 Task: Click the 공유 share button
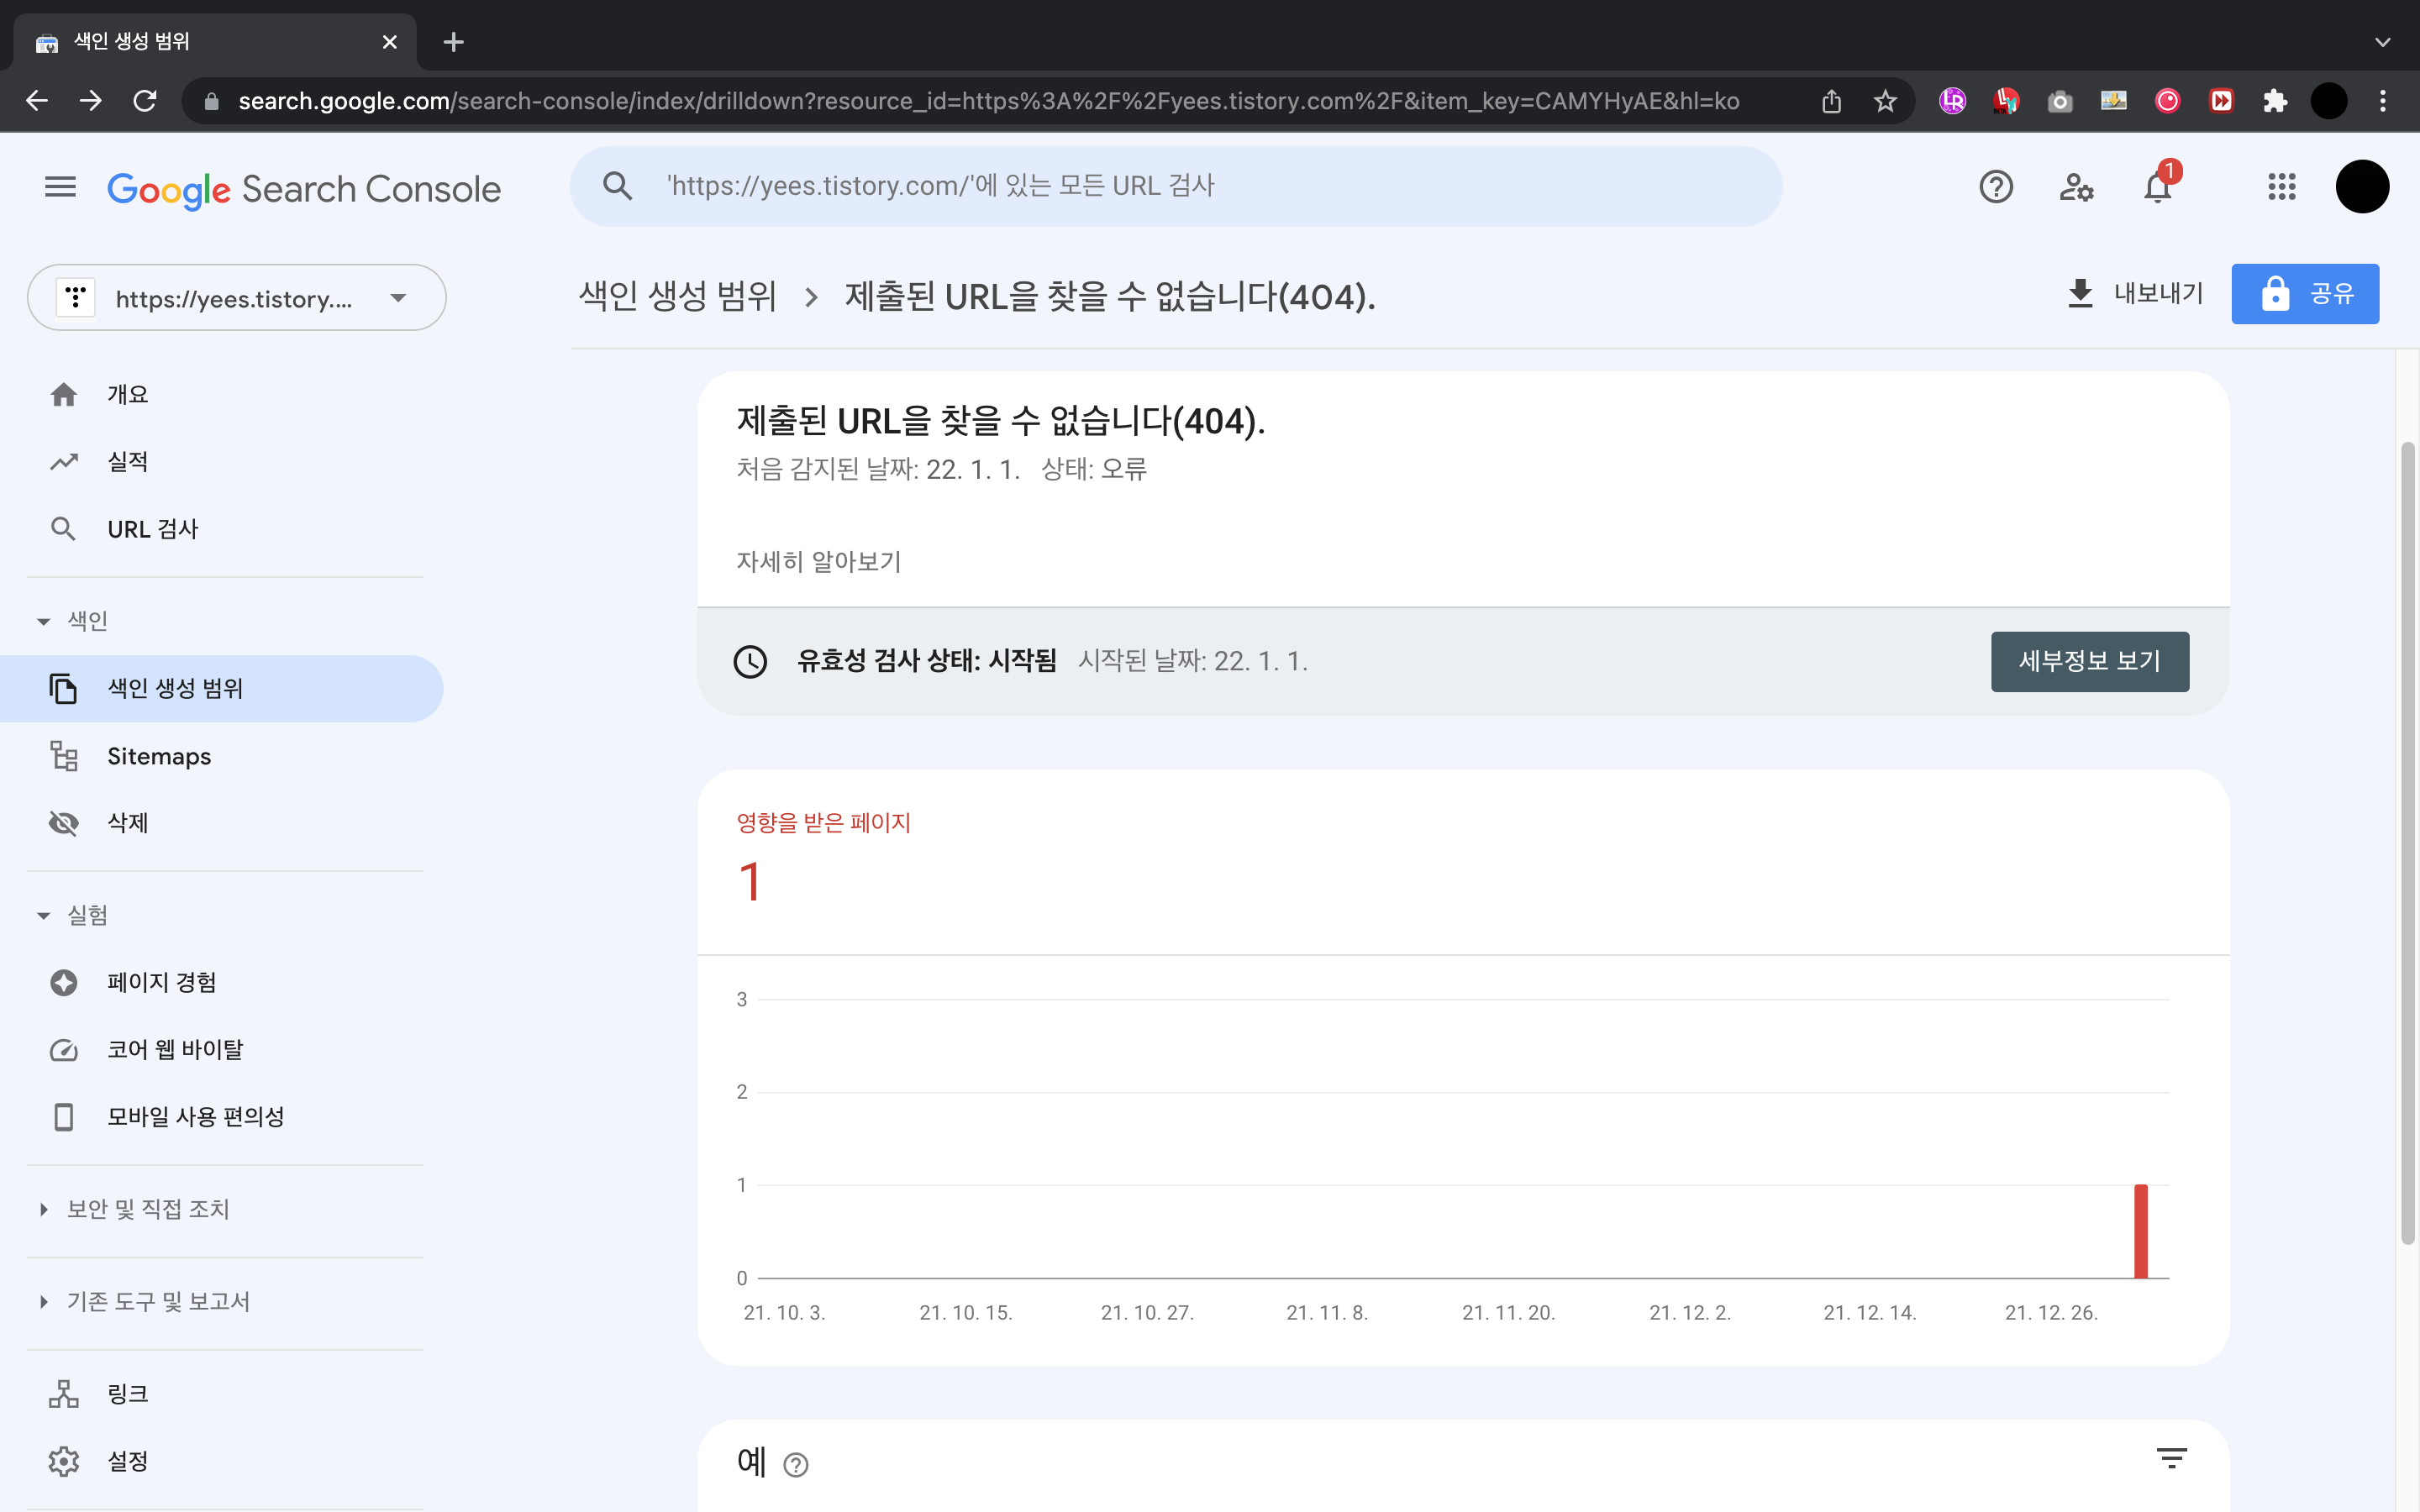2304,294
